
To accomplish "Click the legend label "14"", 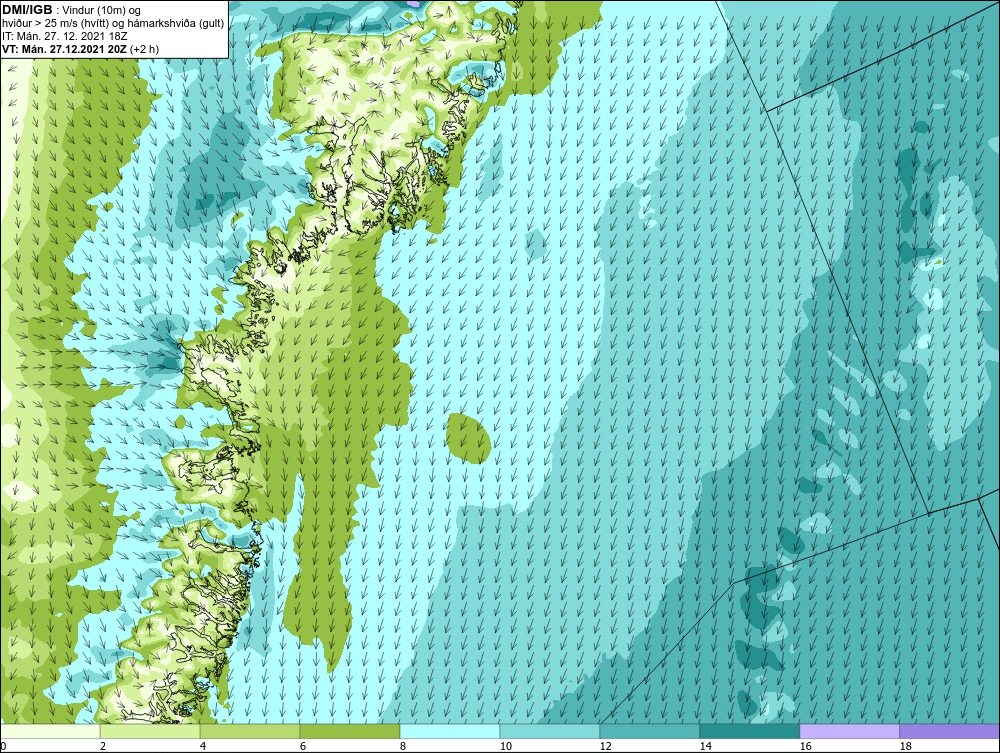I will [x=705, y=746].
